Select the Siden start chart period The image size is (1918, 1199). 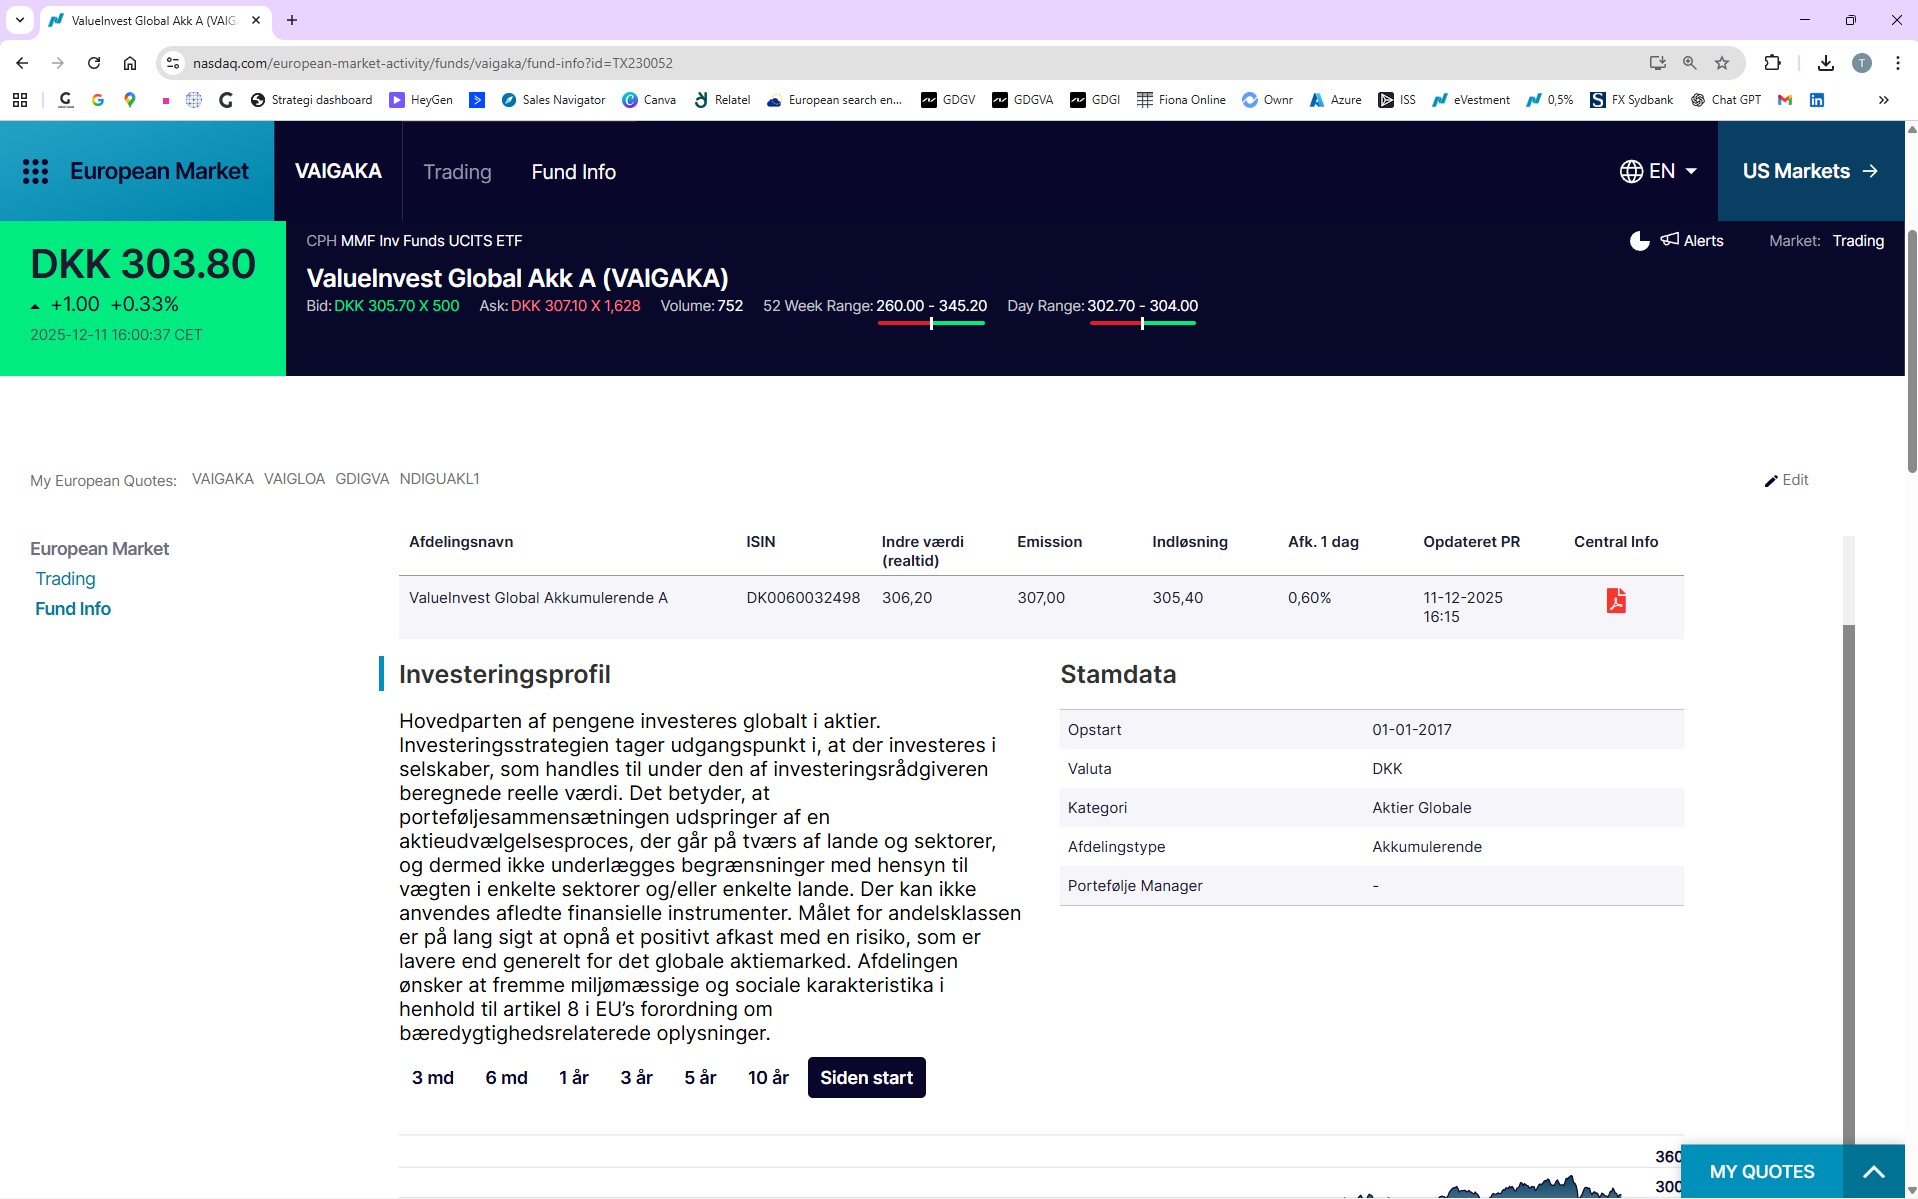click(x=866, y=1078)
